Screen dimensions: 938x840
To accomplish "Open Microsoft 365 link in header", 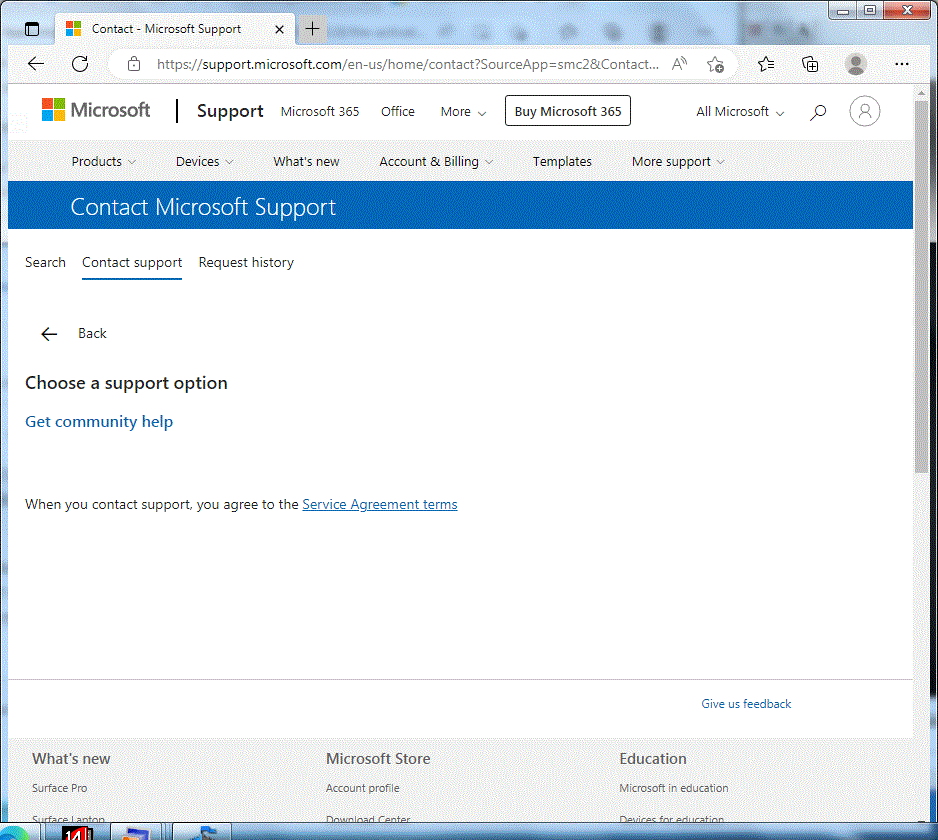I will [x=320, y=112].
